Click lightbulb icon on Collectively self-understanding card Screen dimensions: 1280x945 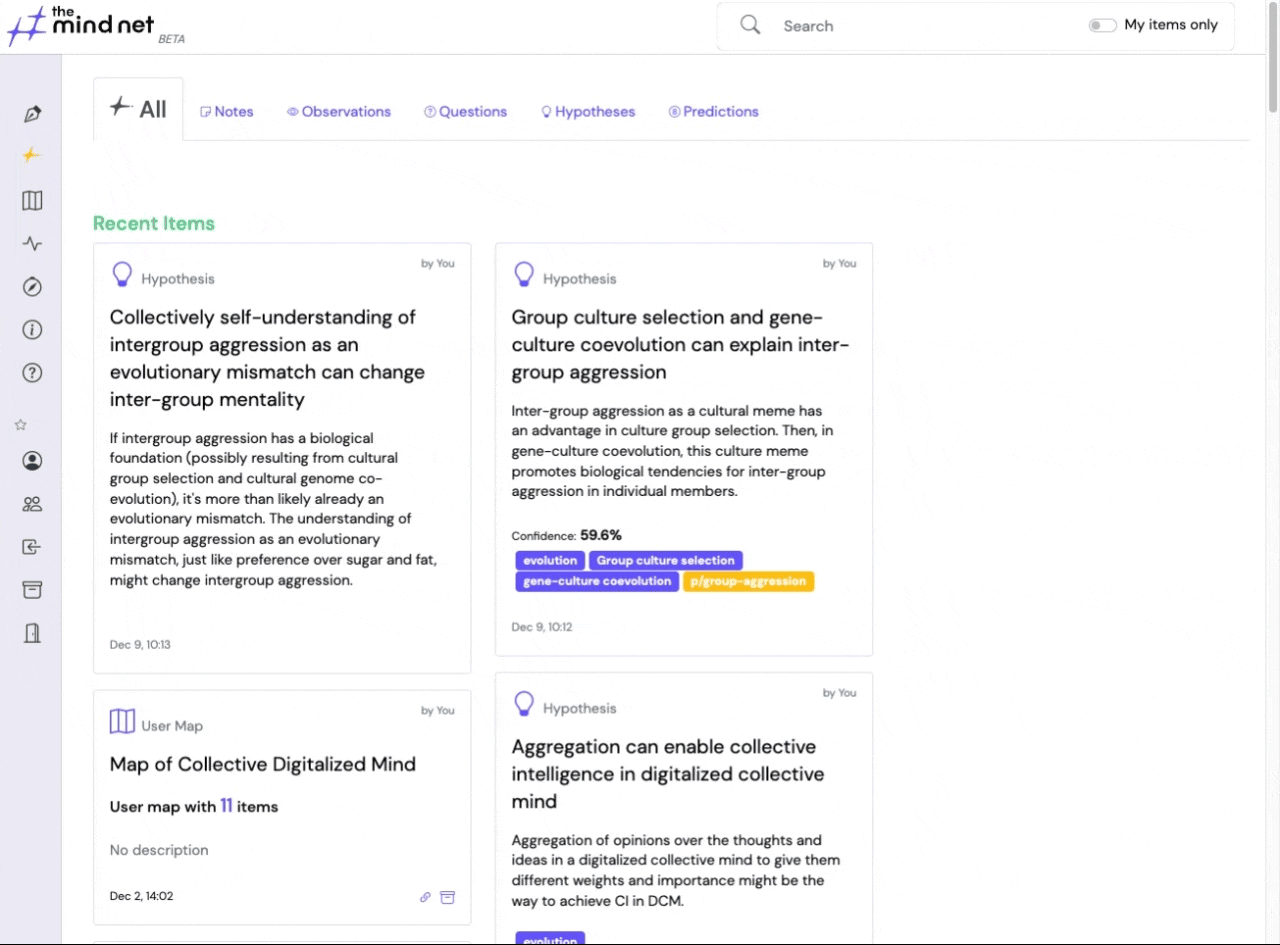[x=122, y=274]
